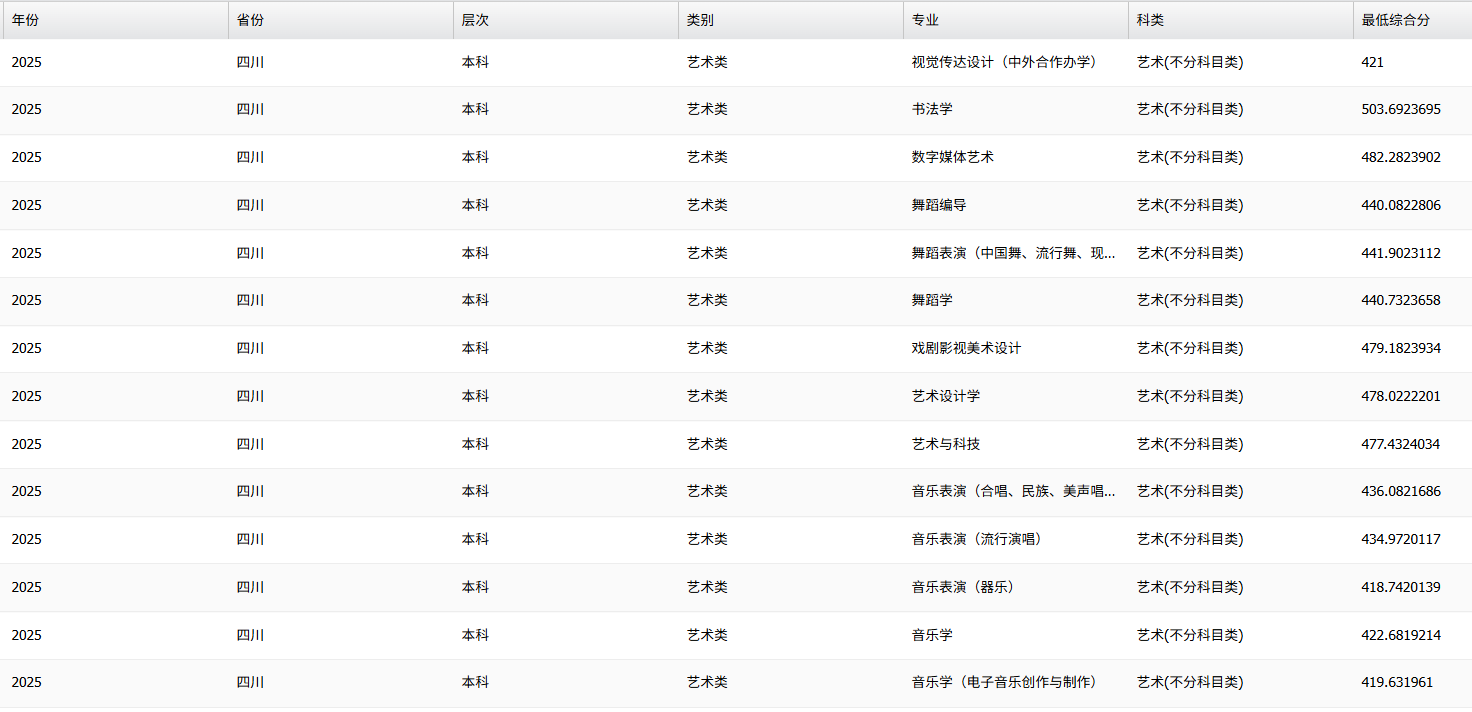Select 2025 in the 音乐学(电子音乐创作与制作) row
The width and height of the screenshot is (1472, 712).
[27, 682]
